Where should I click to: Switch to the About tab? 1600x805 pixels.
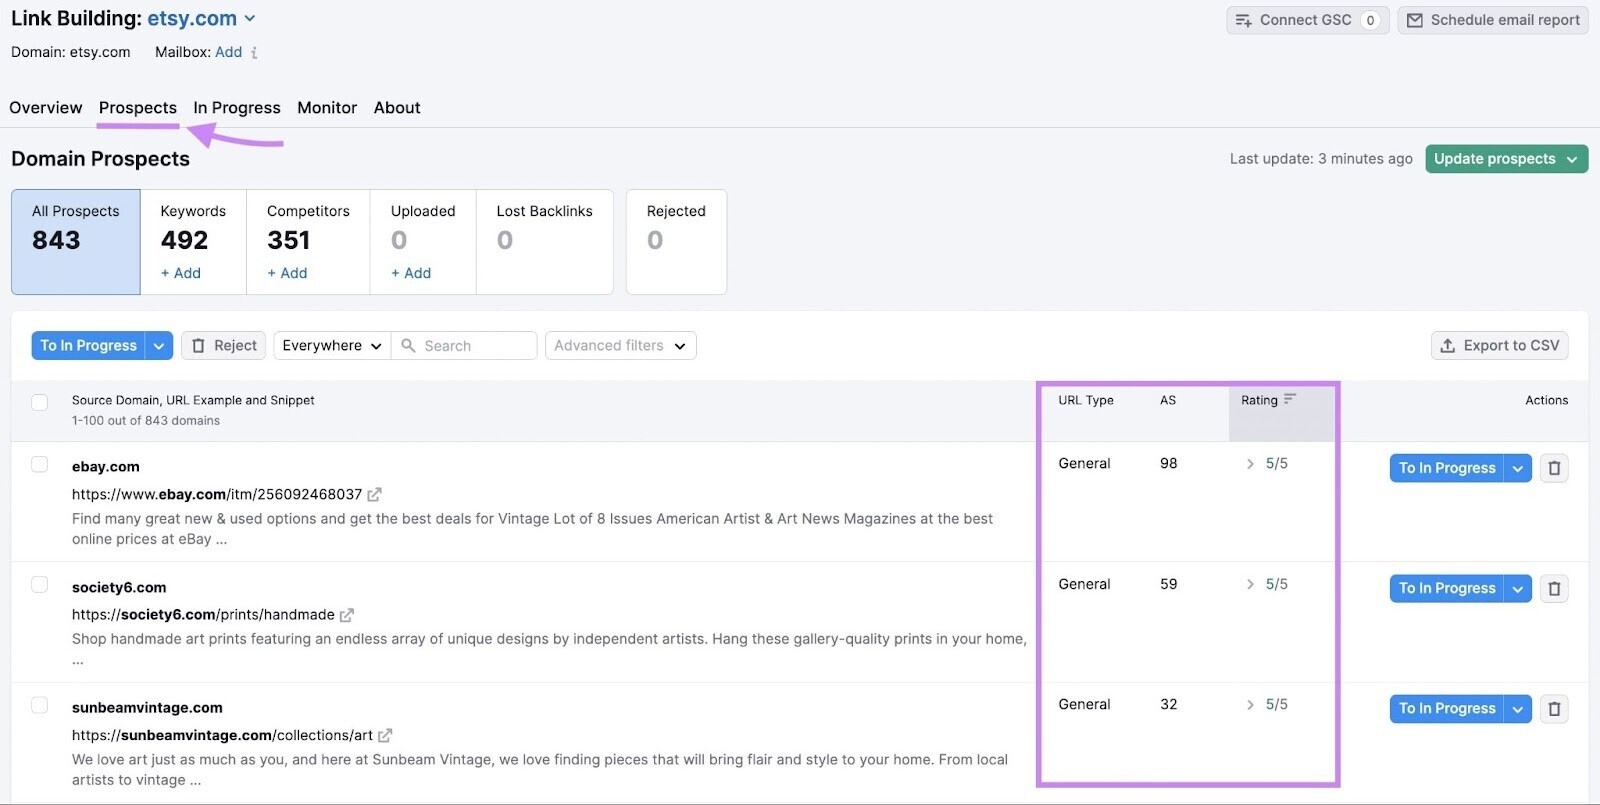coord(397,108)
